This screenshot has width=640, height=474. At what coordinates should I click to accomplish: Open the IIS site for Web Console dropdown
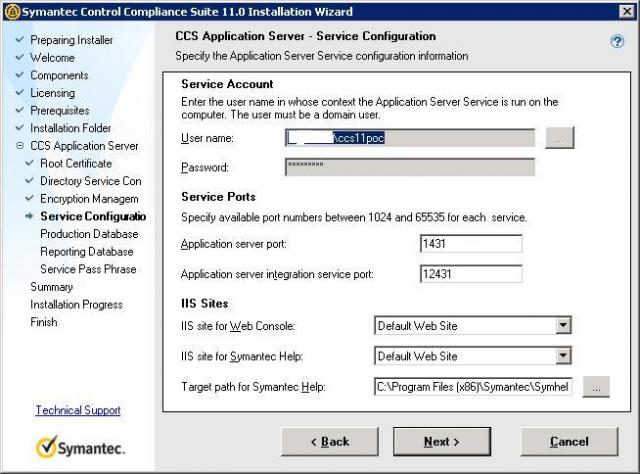(563, 325)
